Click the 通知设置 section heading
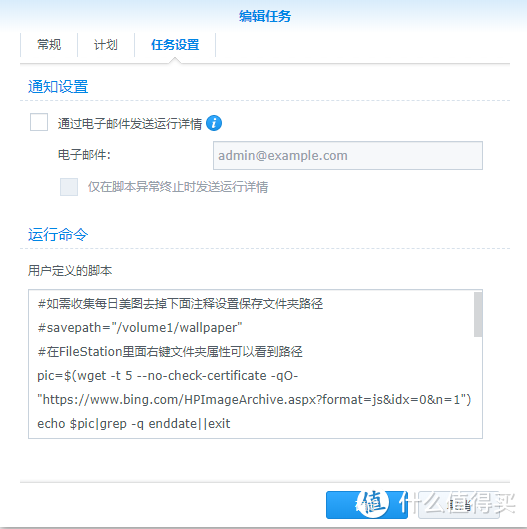 pyautogui.click(x=58, y=86)
